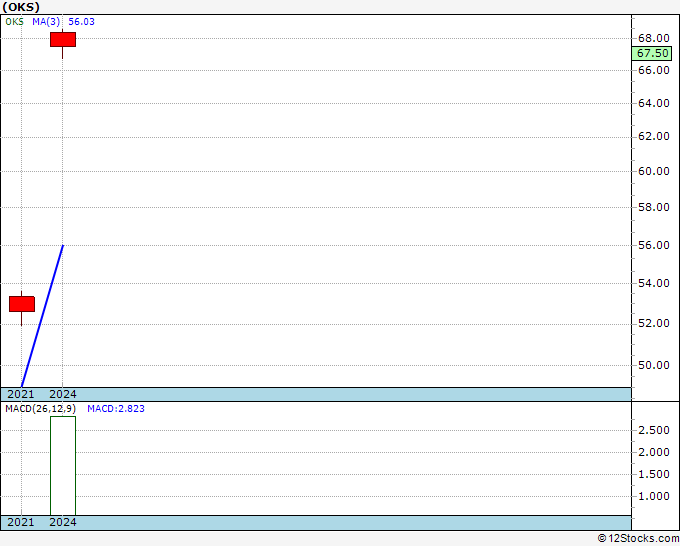Click the MACD(26,12,9) indicator label

tap(41, 409)
